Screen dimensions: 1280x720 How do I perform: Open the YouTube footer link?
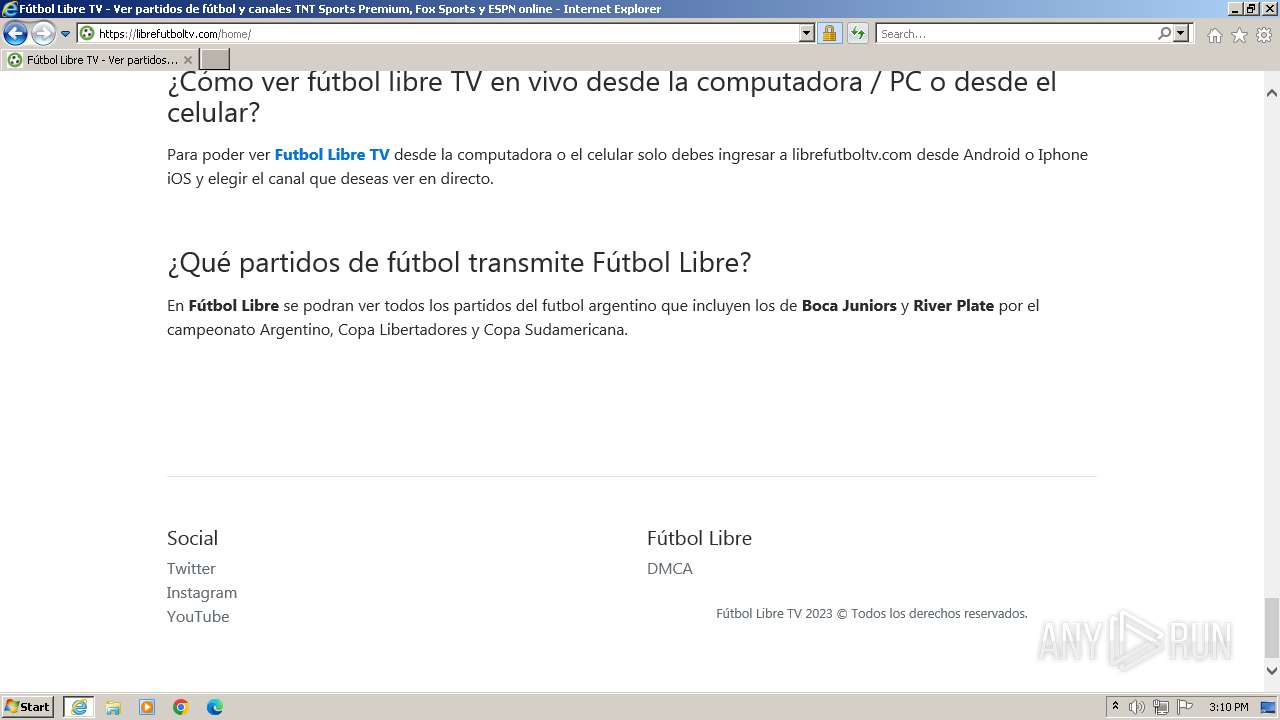click(198, 616)
